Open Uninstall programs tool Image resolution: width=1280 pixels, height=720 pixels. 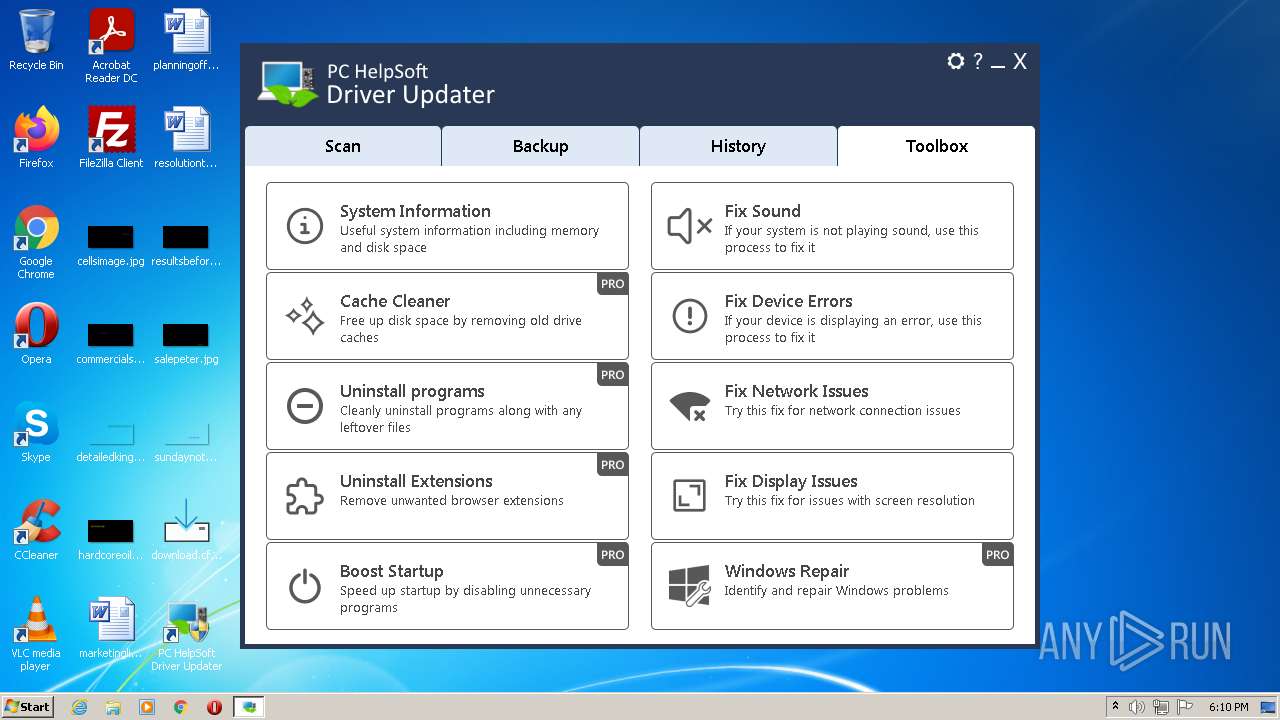(447, 406)
